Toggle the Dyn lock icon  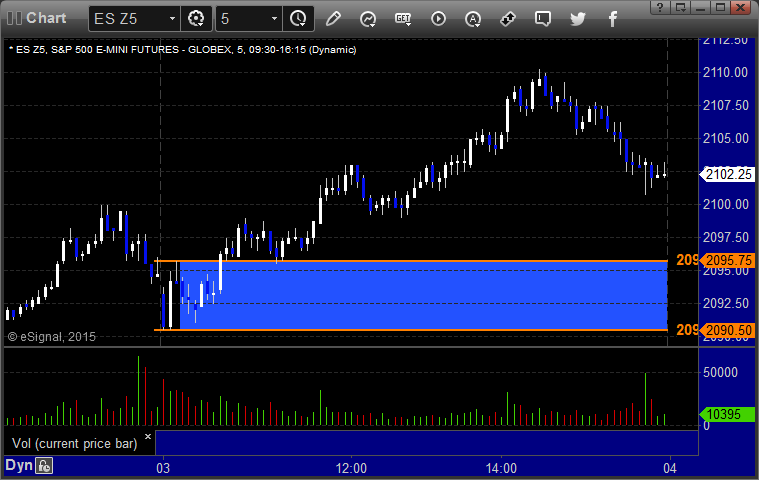coord(44,466)
